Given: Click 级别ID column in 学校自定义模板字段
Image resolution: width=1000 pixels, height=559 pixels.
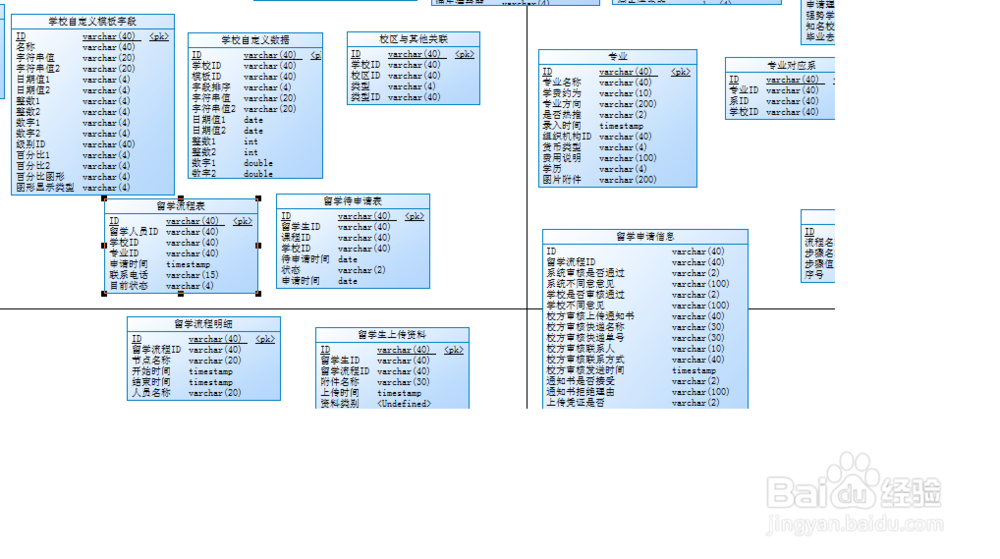Looking at the screenshot, I should pyautogui.click(x=31, y=144).
